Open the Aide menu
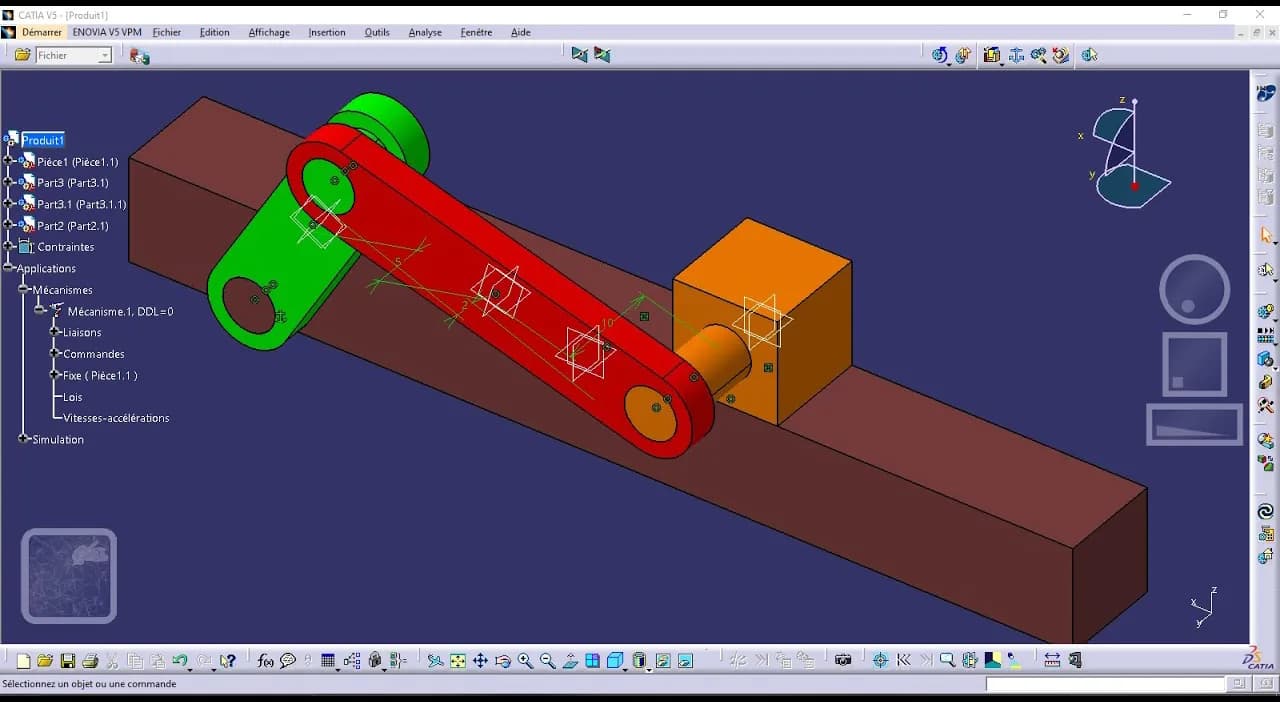Viewport: 1280px width, 702px height. (x=521, y=32)
